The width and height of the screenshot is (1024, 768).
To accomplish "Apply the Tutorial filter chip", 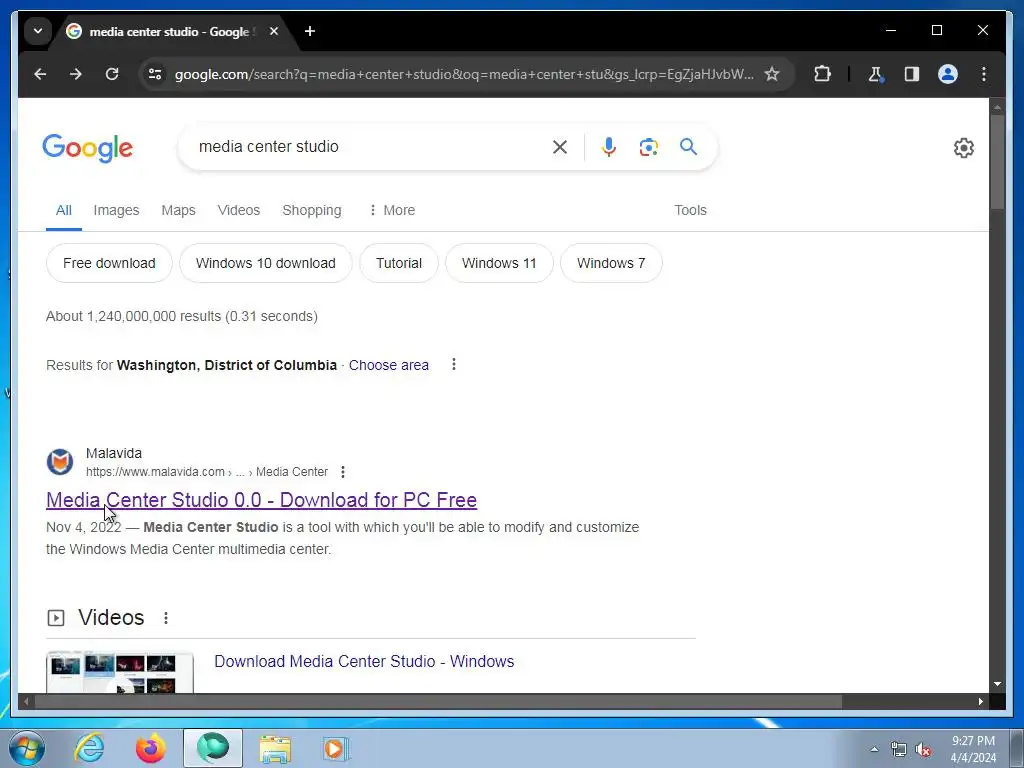I will tap(399, 263).
